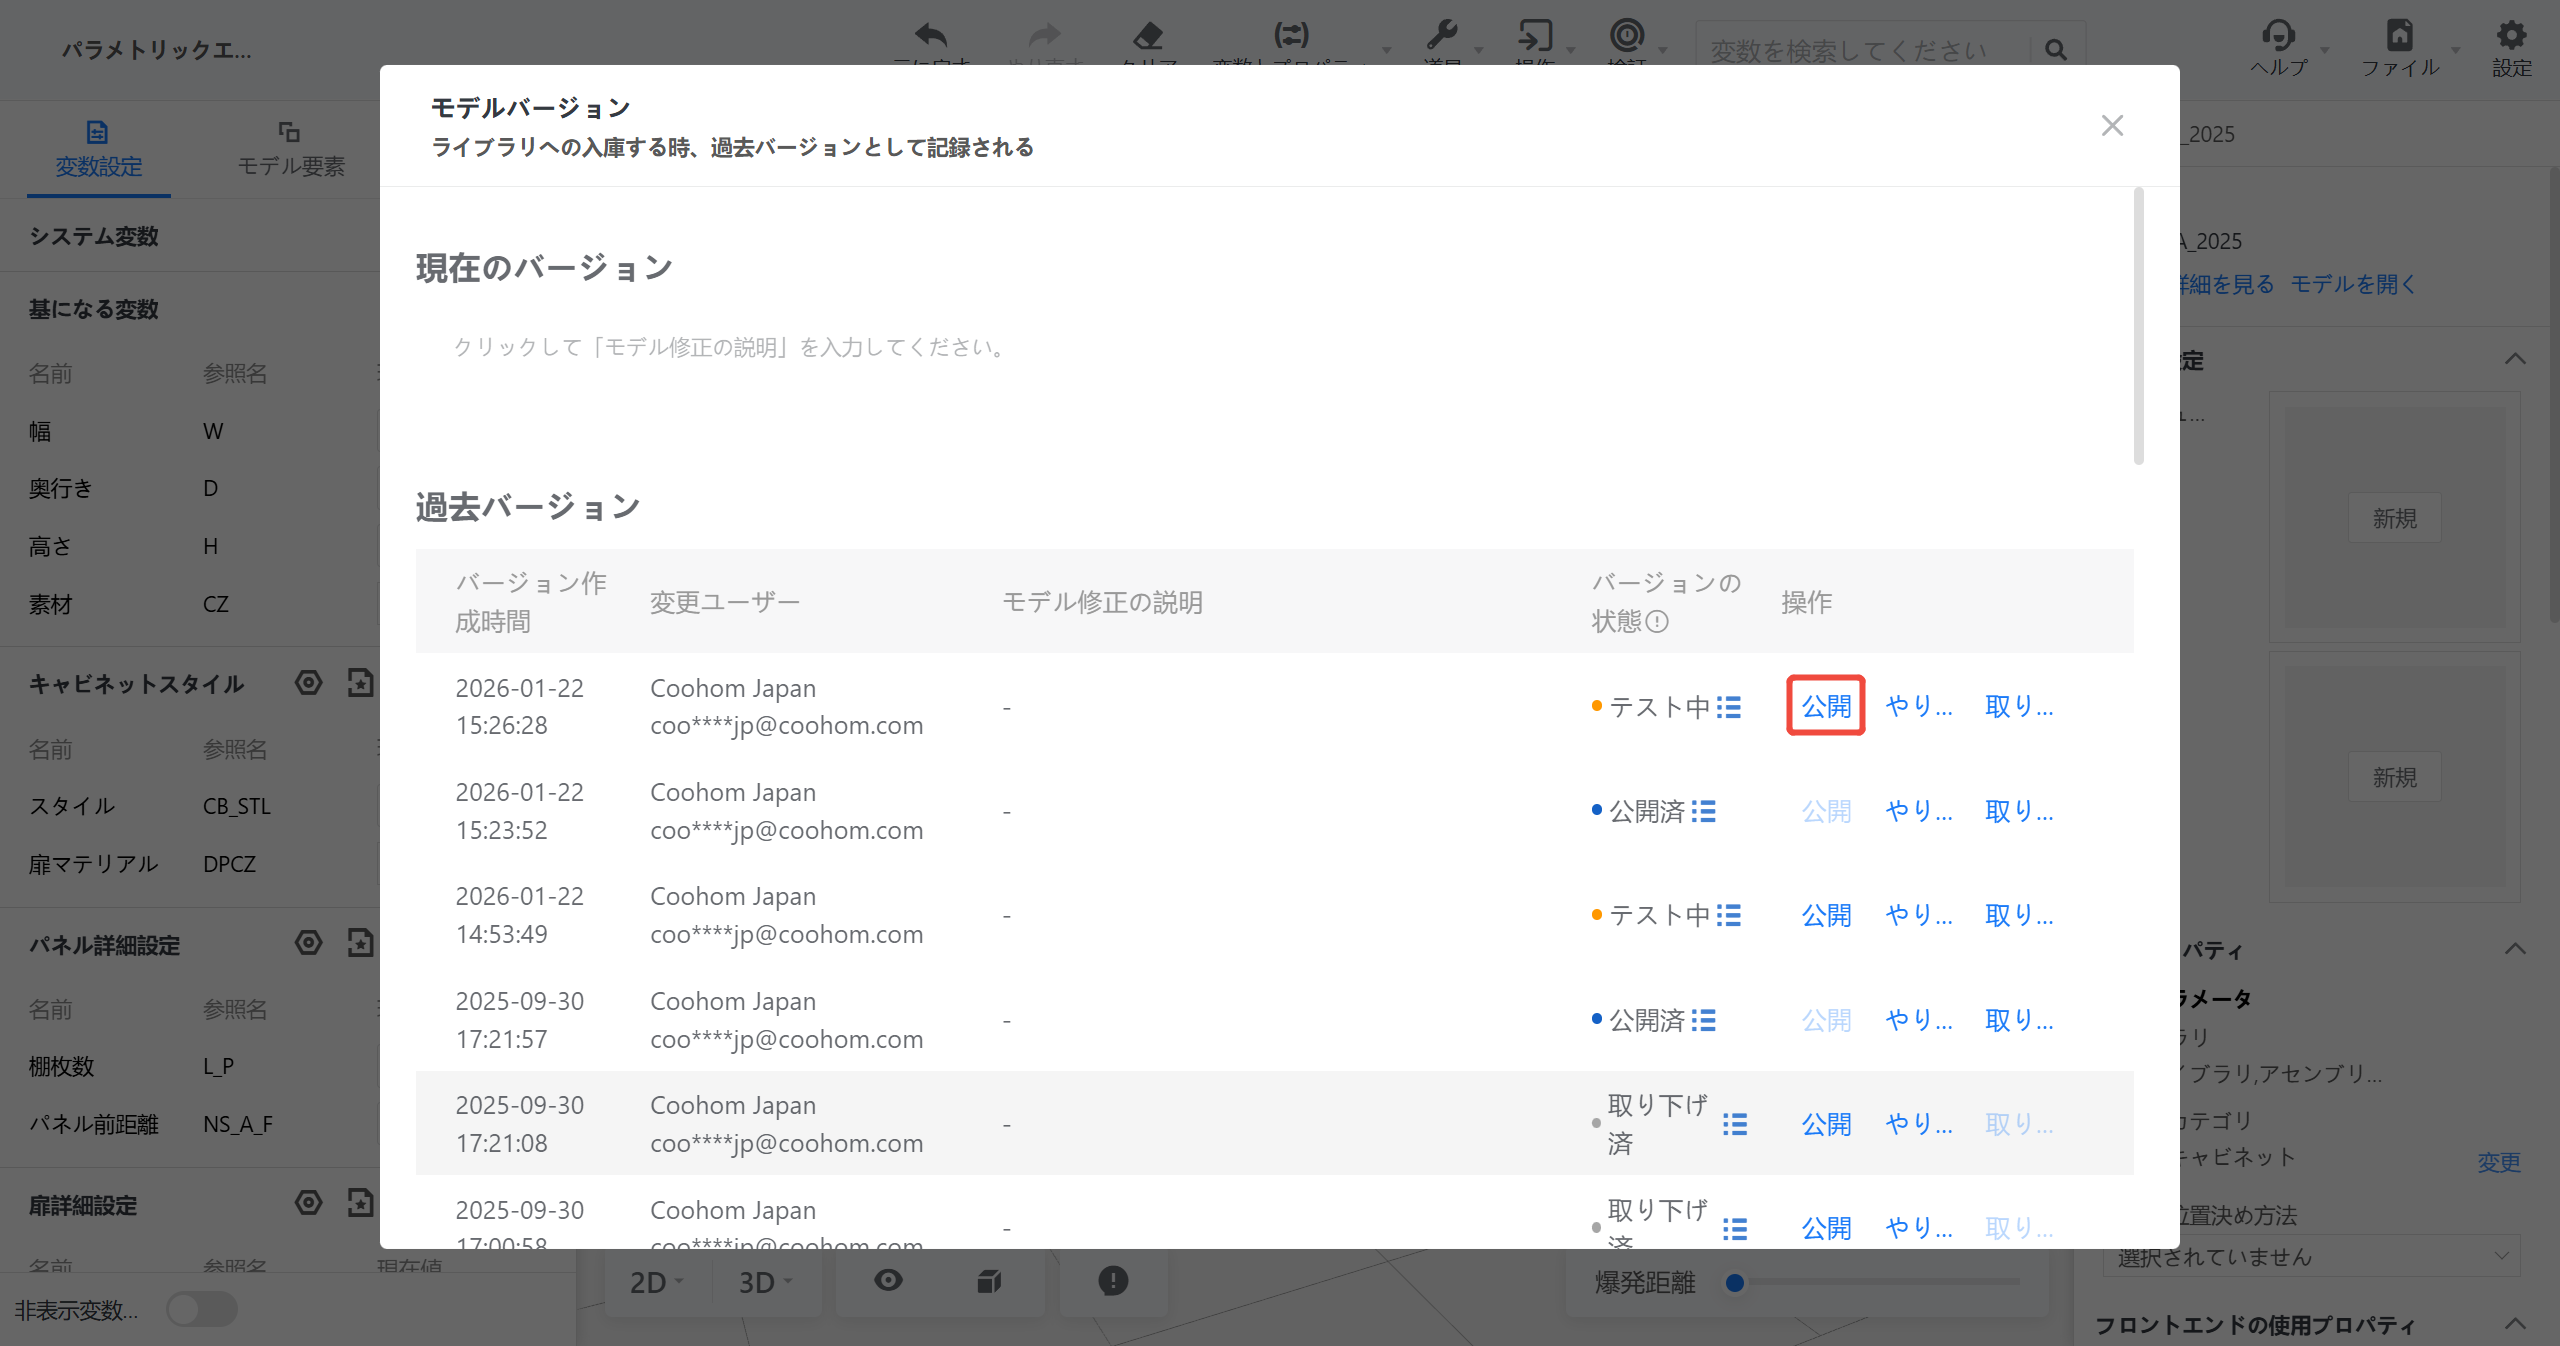The height and width of the screenshot is (1346, 2560).
Task: Open the ファイル file icon
Action: pos(2399,35)
